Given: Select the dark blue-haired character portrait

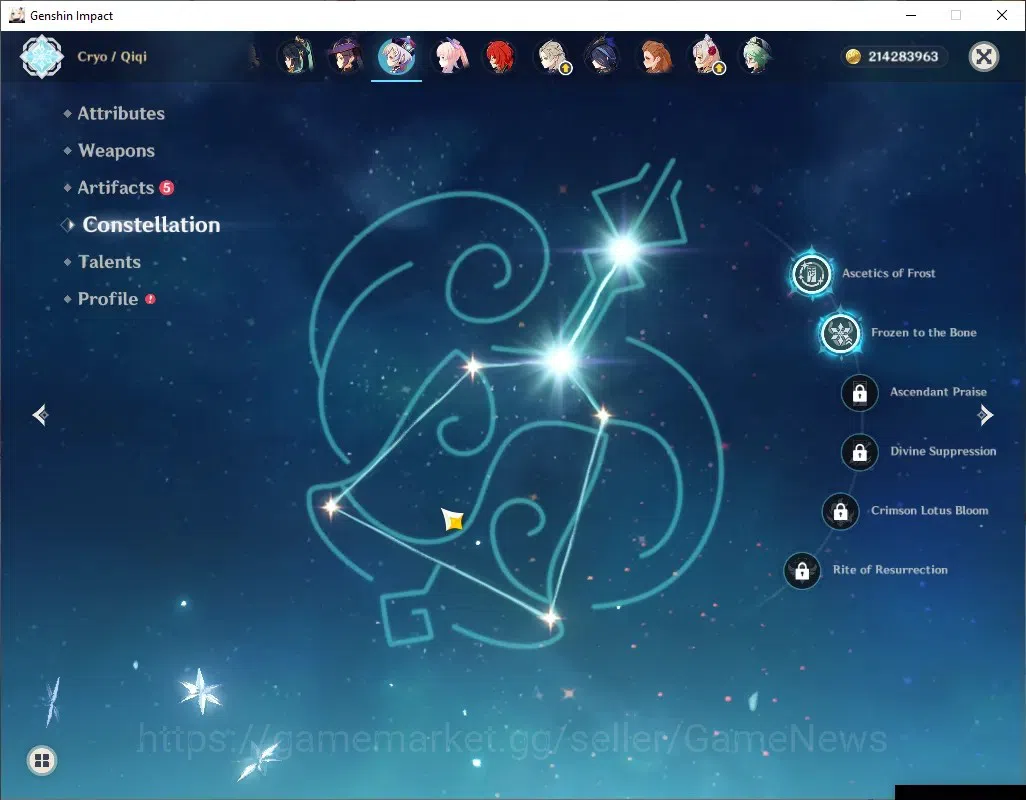Looking at the screenshot, I should (x=603, y=56).
